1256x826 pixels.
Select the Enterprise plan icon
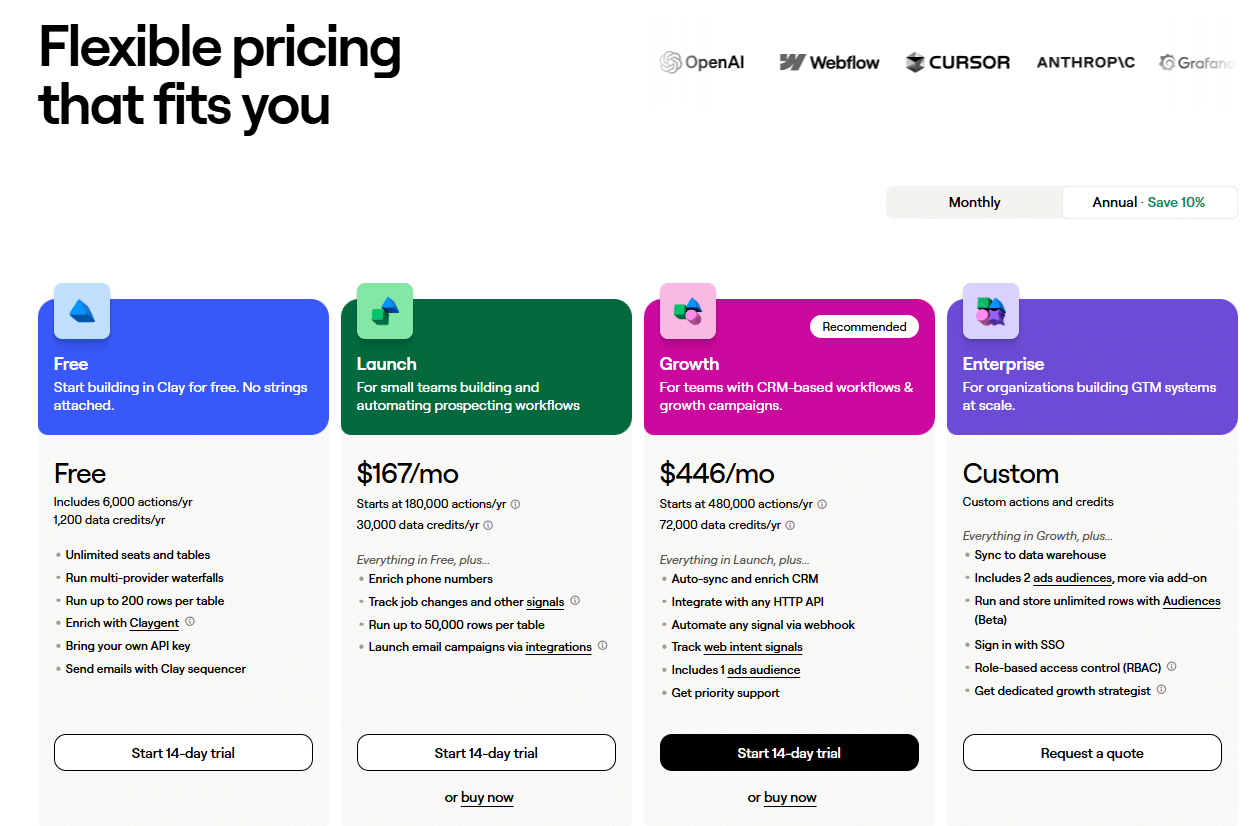[x=990, y=311]
